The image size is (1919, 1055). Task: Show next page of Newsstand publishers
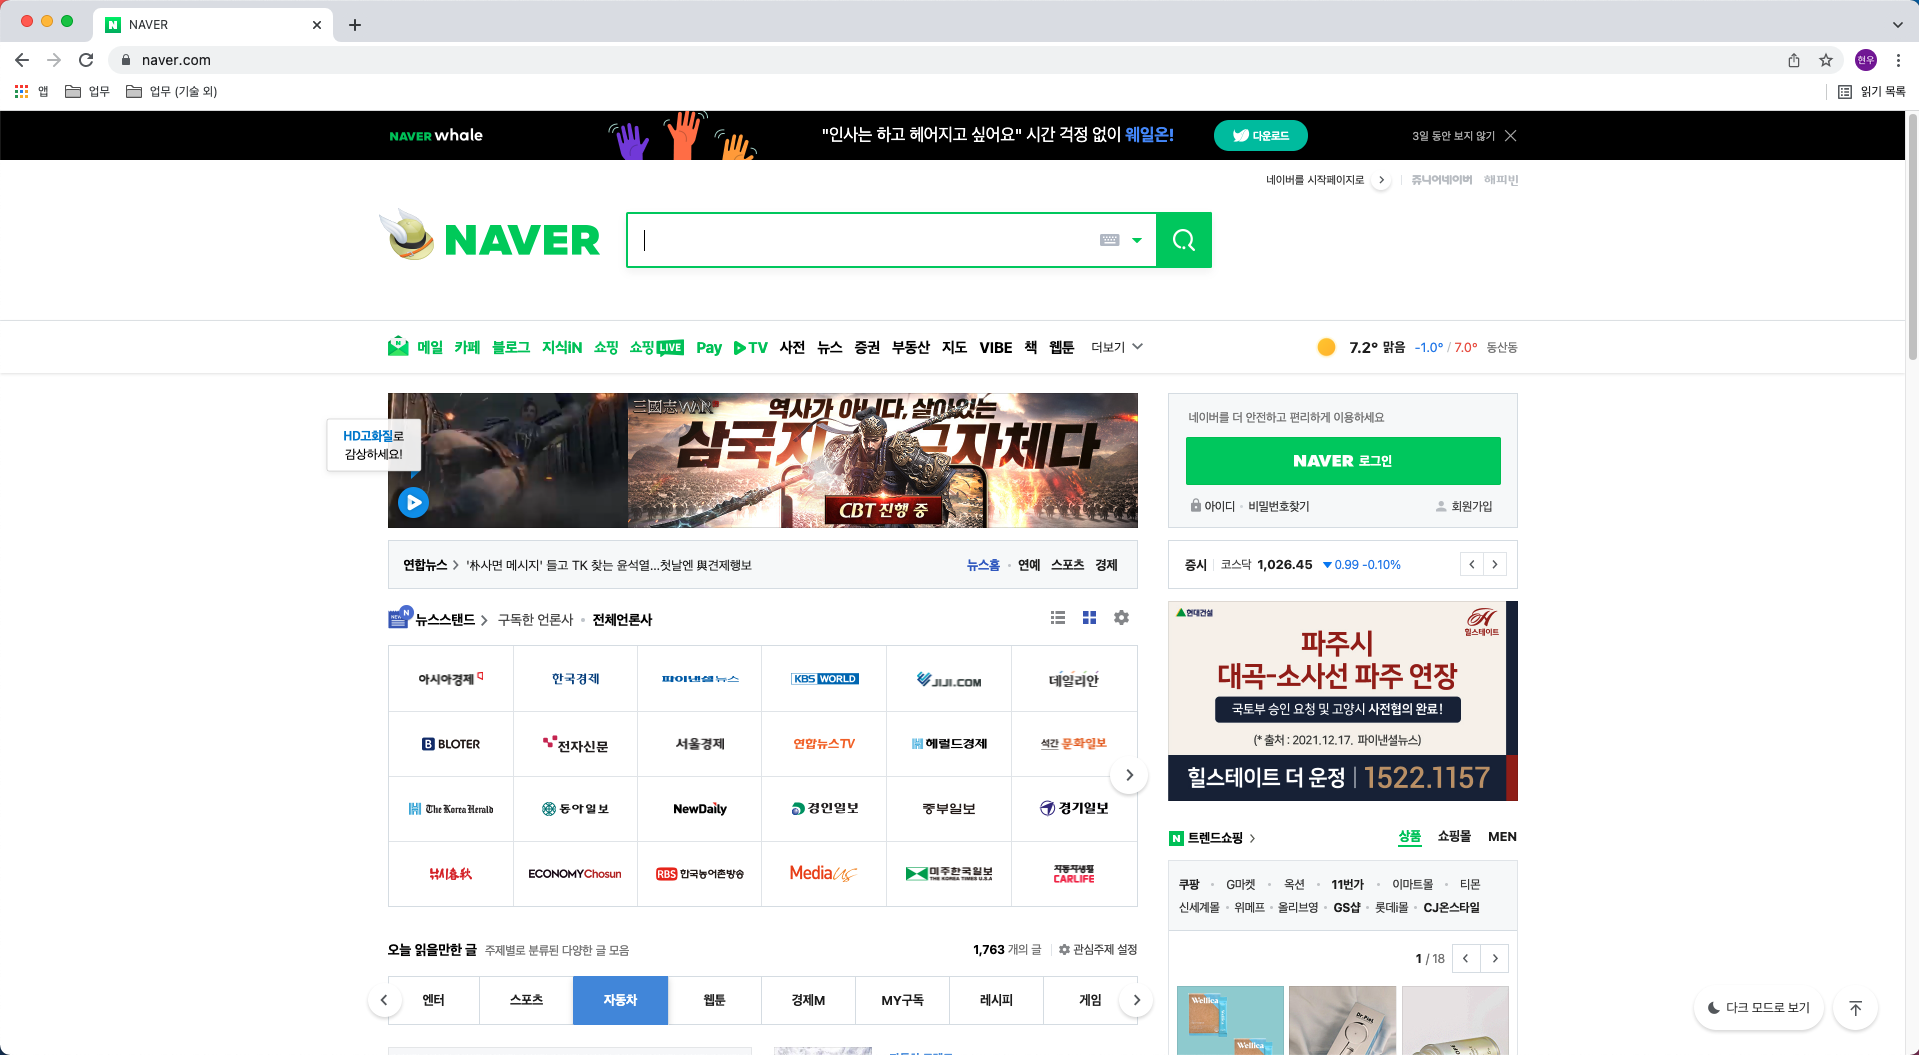[x=1129, y=775]
